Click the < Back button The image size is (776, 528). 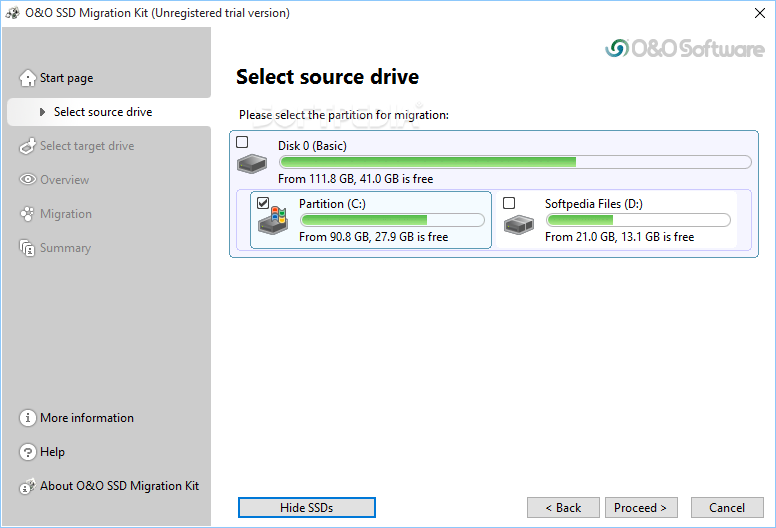pyautogui.click(x=563, y=508)
